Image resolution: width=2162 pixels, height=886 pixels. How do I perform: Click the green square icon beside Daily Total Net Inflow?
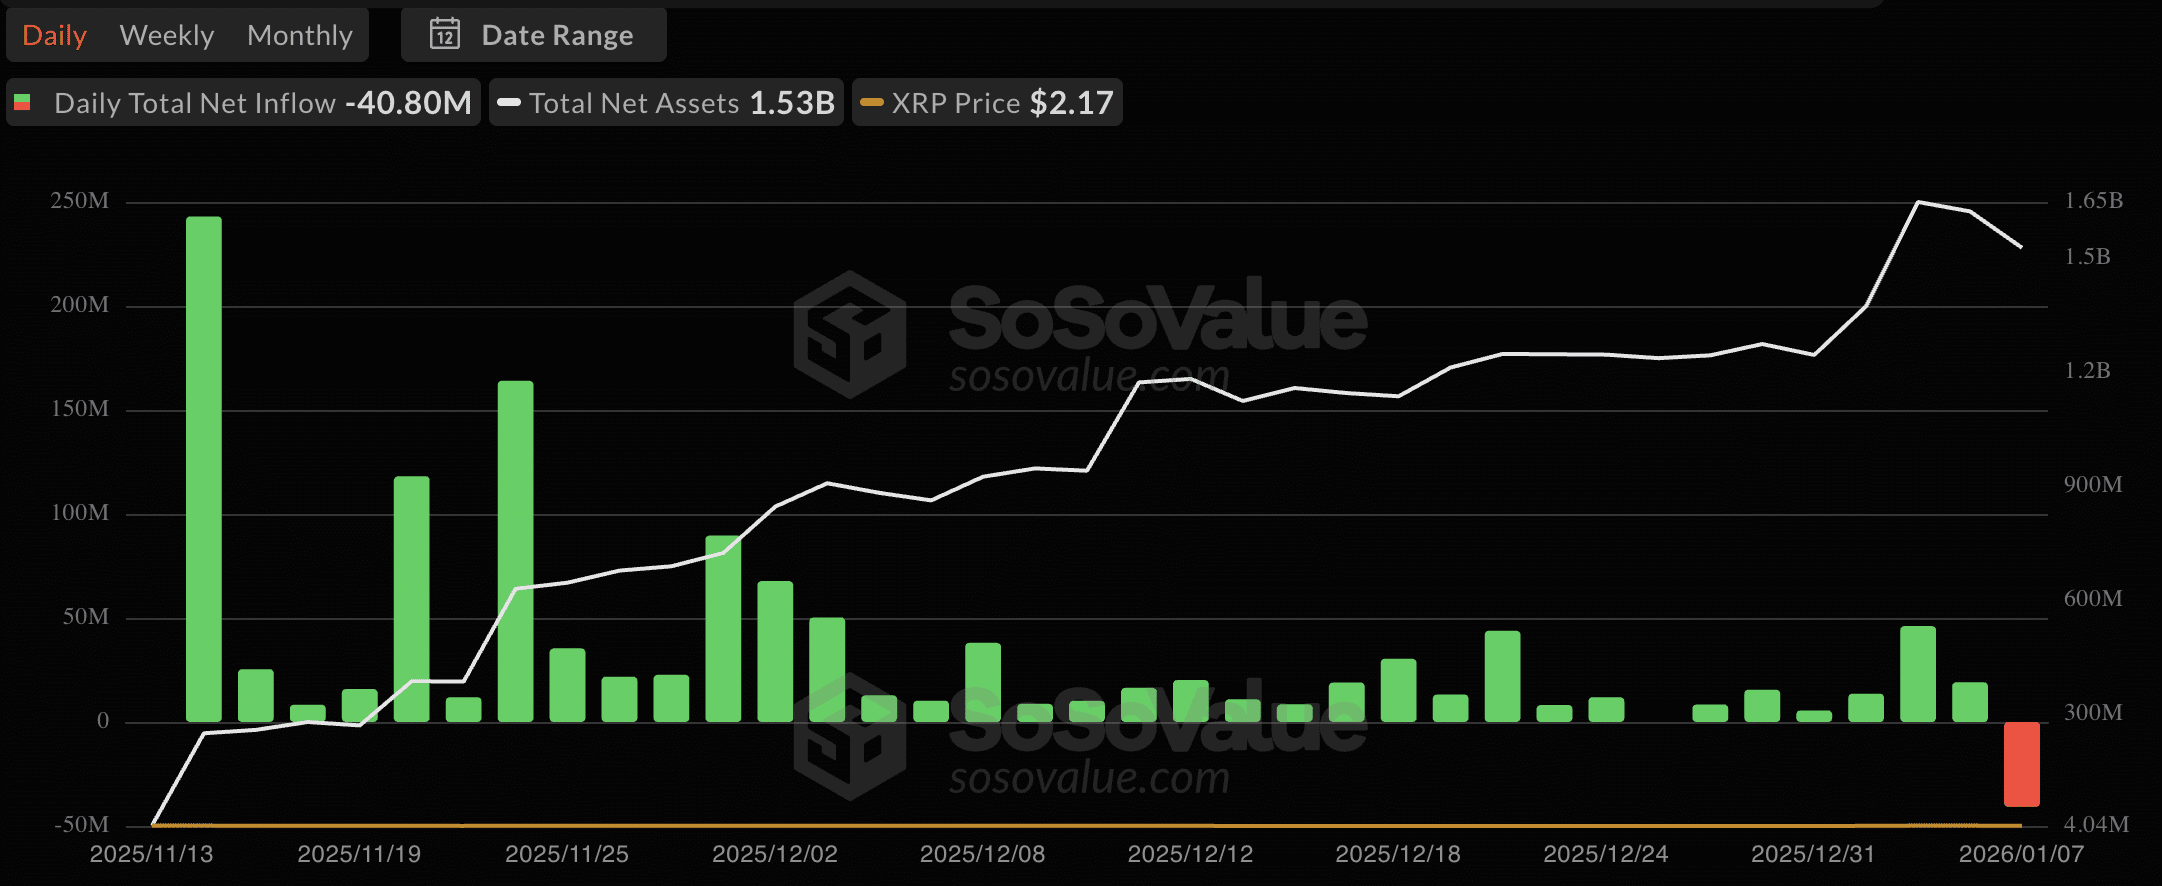22,102
